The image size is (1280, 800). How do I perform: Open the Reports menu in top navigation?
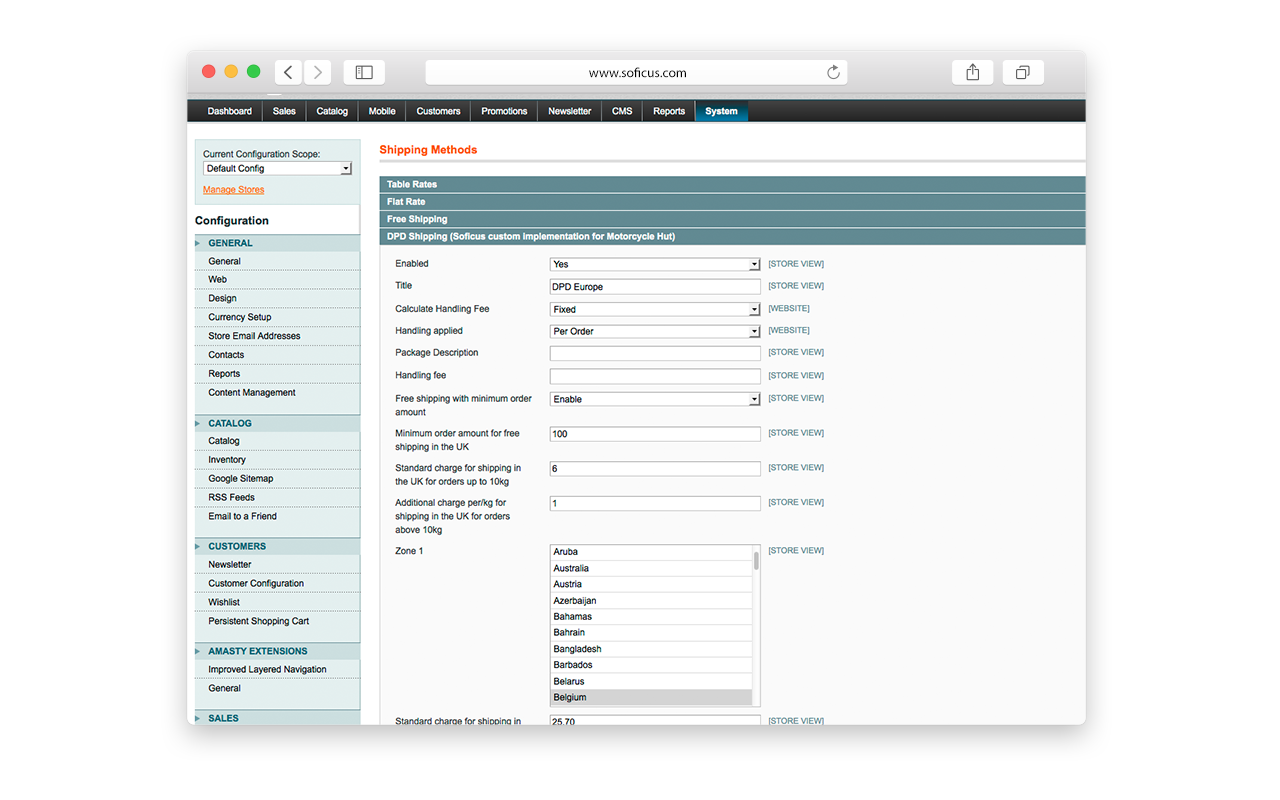pos(669,111)
